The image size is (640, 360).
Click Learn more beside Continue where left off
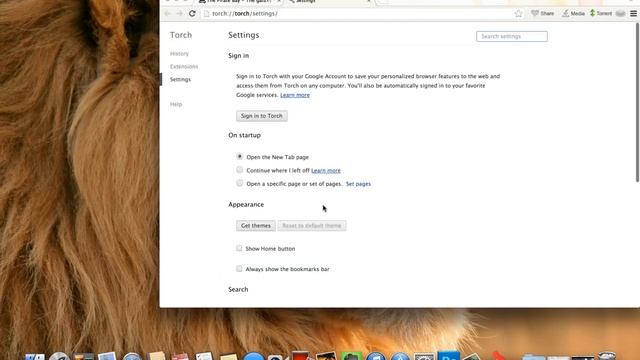click(x=326, y=171)
